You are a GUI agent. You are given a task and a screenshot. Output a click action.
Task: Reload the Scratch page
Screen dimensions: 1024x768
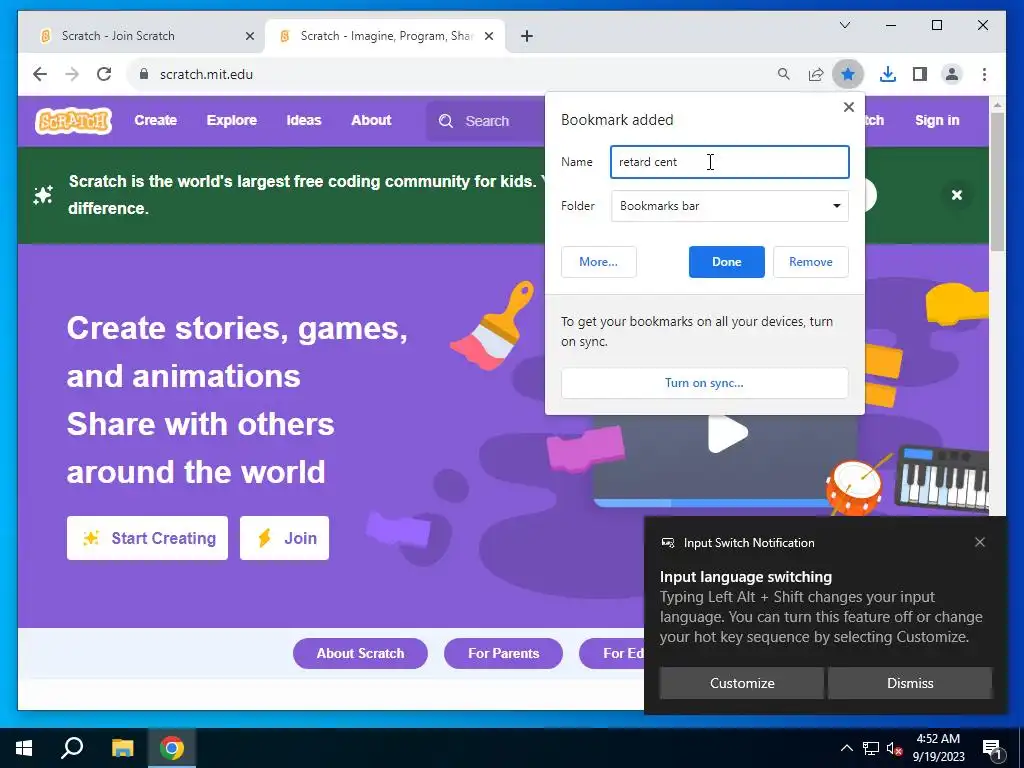[104, 74]
